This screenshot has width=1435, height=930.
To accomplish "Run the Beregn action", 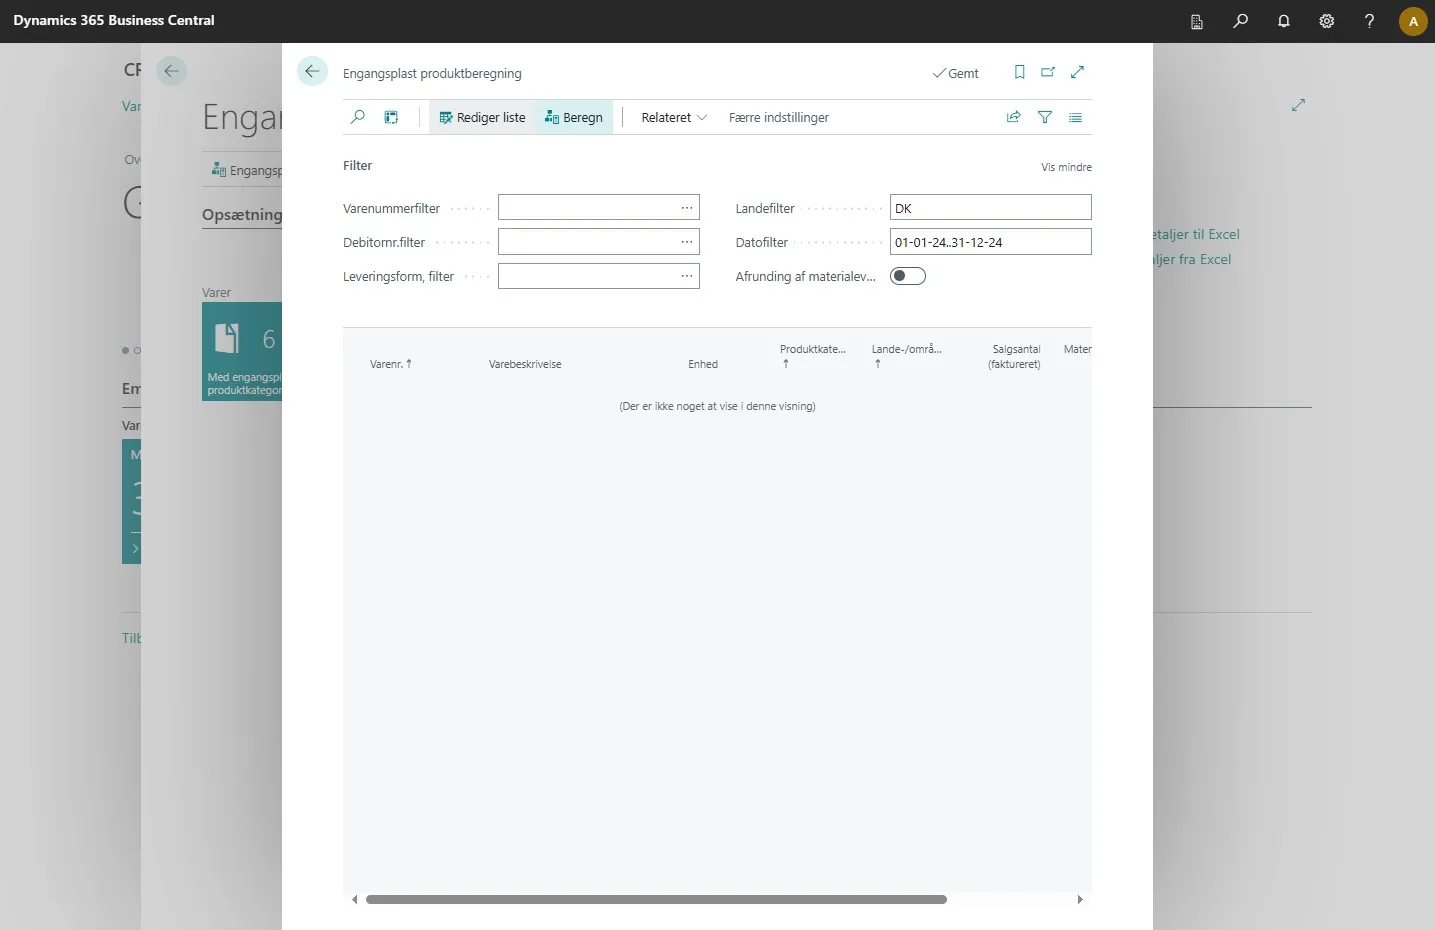I will (574, 117).
